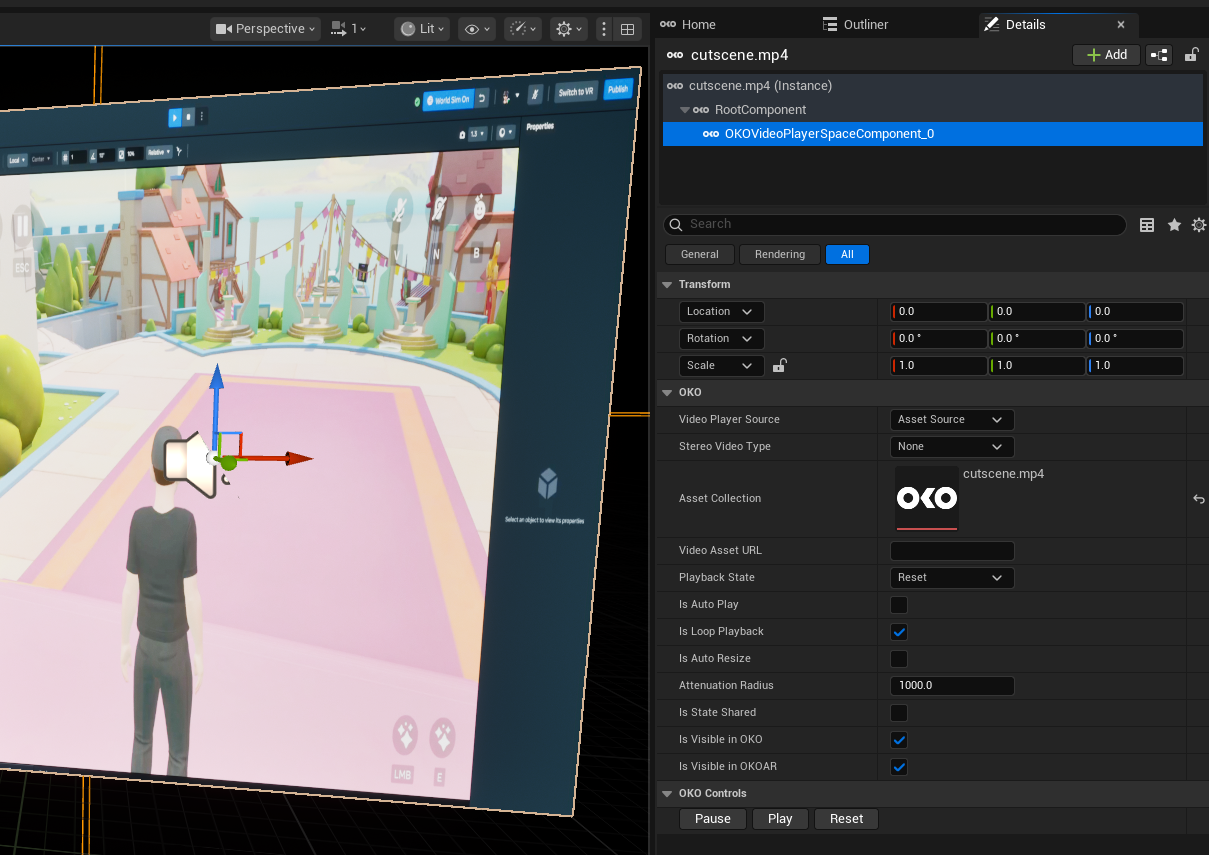Open the Scale type dropdown

(x=721, y=366)
